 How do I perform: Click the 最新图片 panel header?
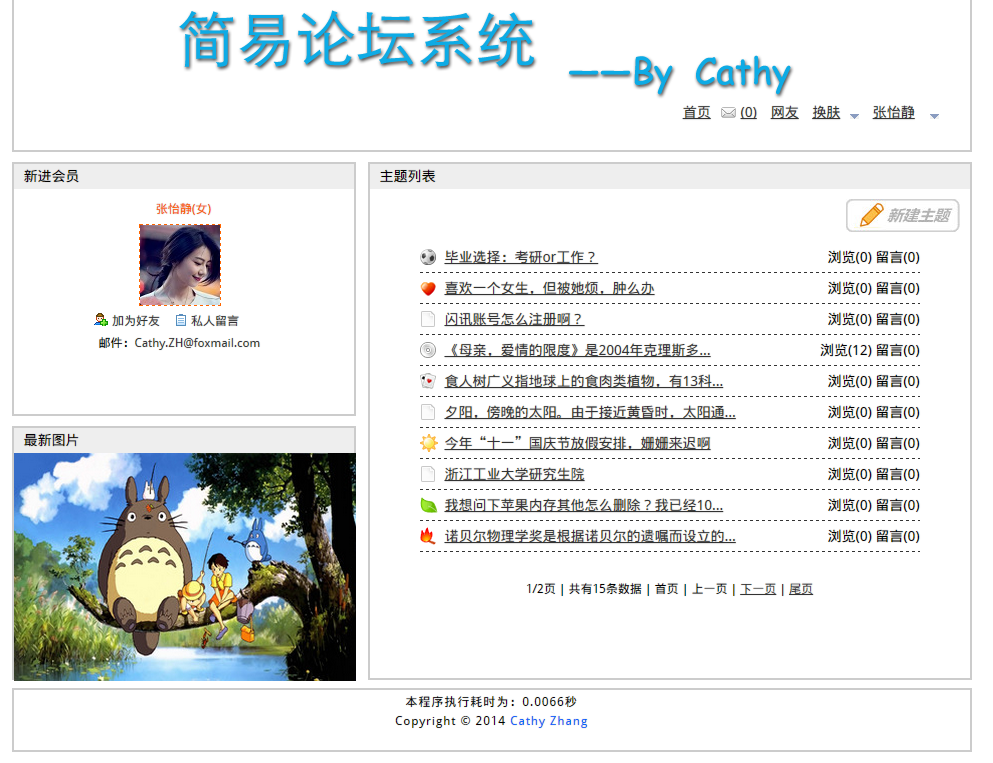point(184,440)
